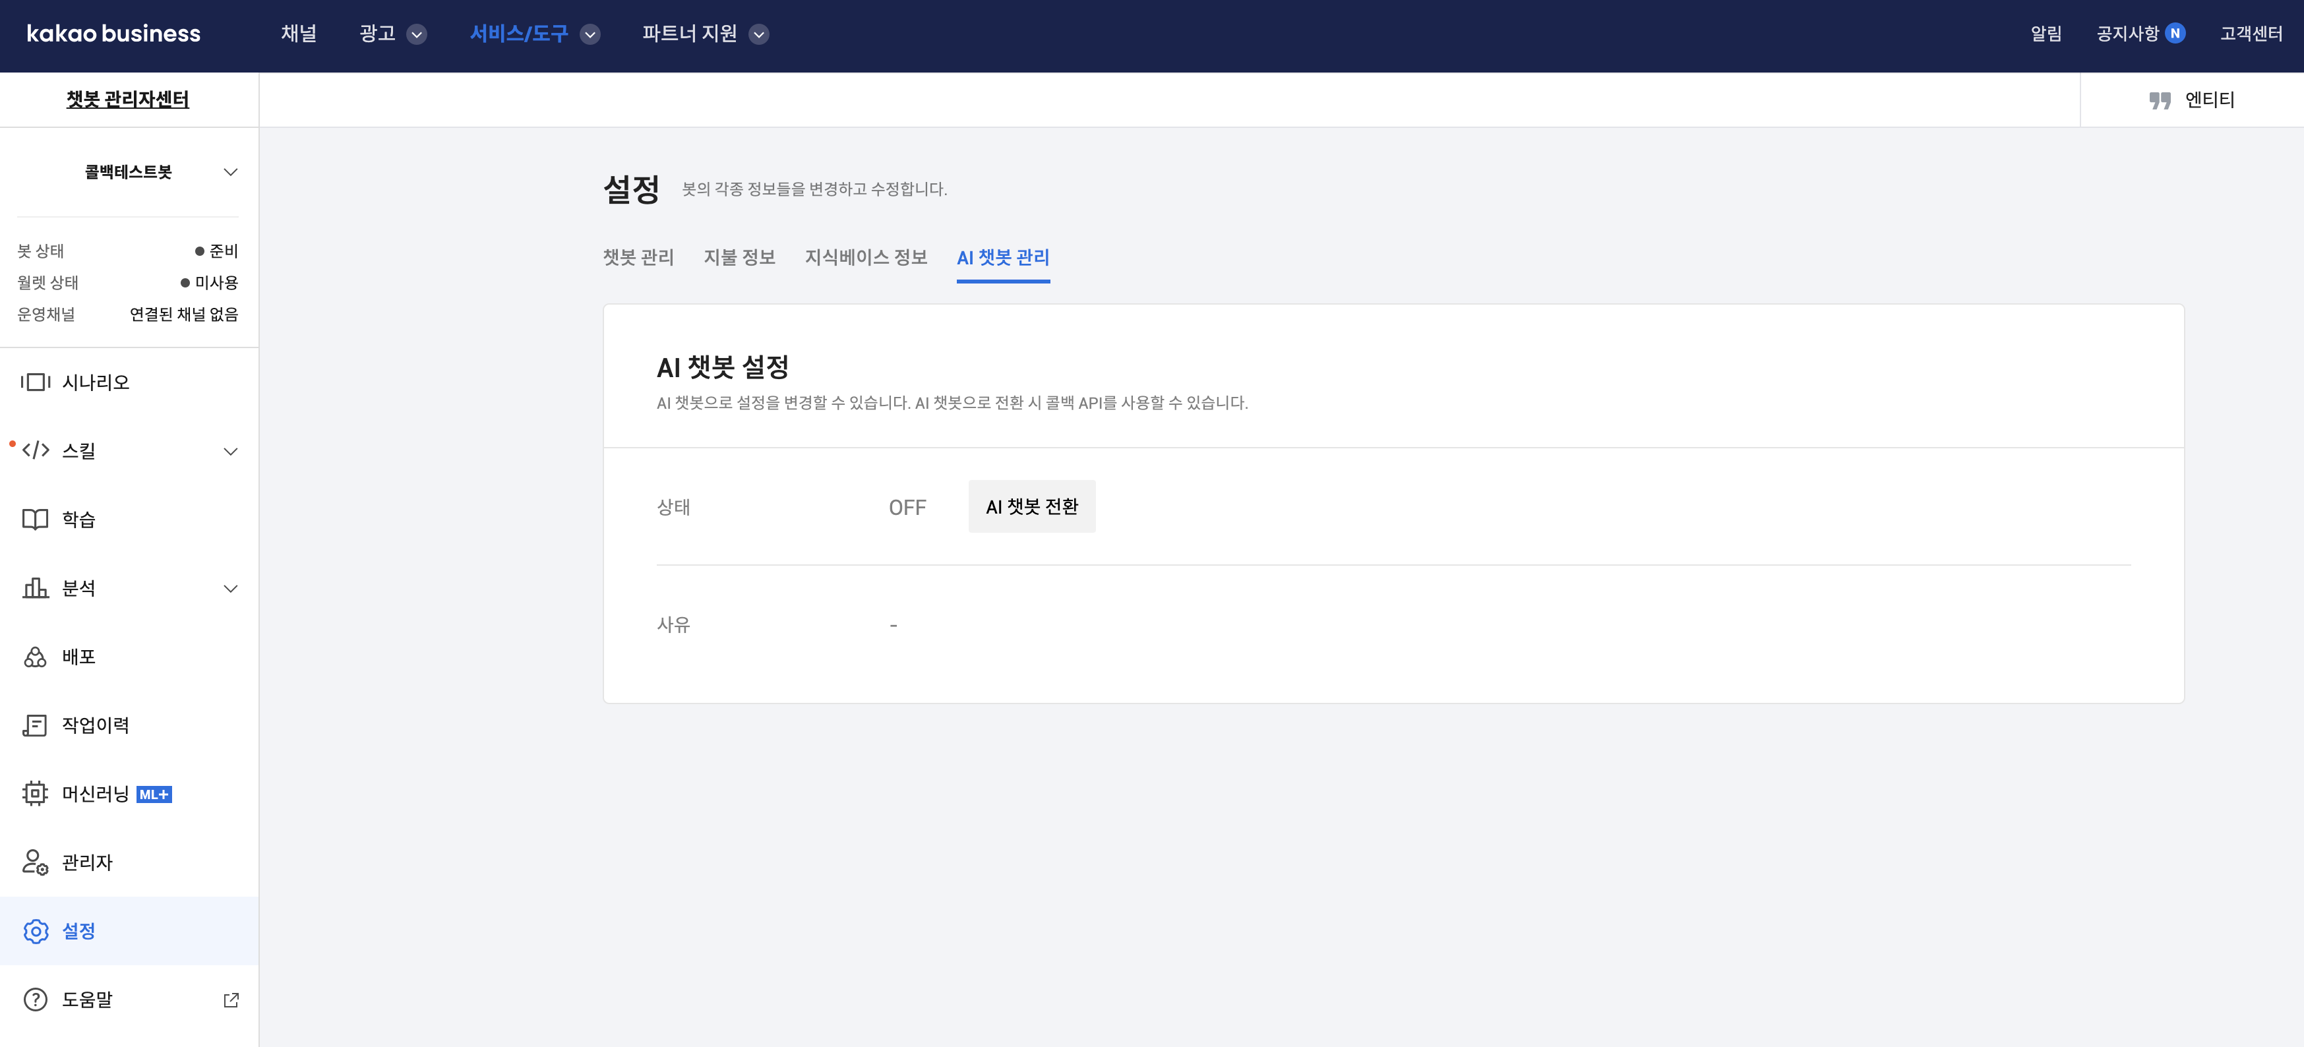This screenshot has height=1047, width=2304.
Task: Click 고객센터 in the top bar
Action: pyautogui.click(x=2252, y=33)
